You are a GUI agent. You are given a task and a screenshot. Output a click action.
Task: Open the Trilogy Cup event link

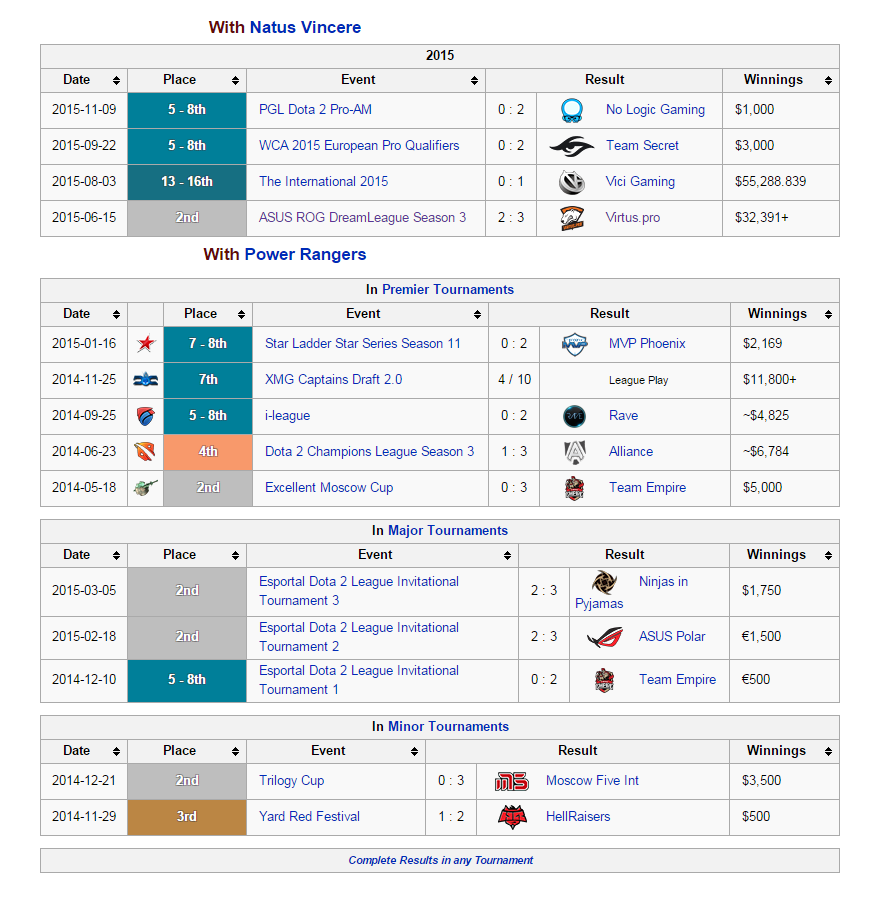(292, 781)
